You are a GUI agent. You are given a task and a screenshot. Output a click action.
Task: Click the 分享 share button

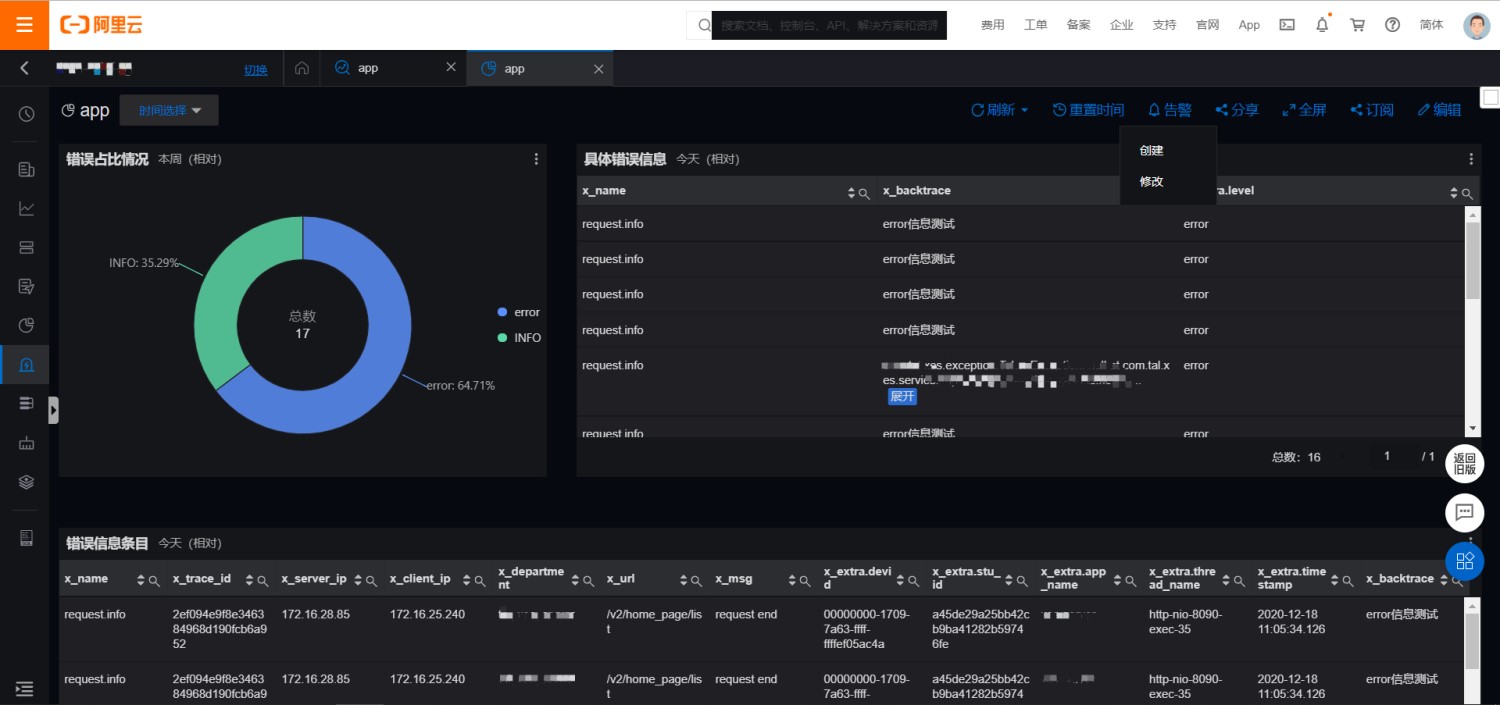1237,110
